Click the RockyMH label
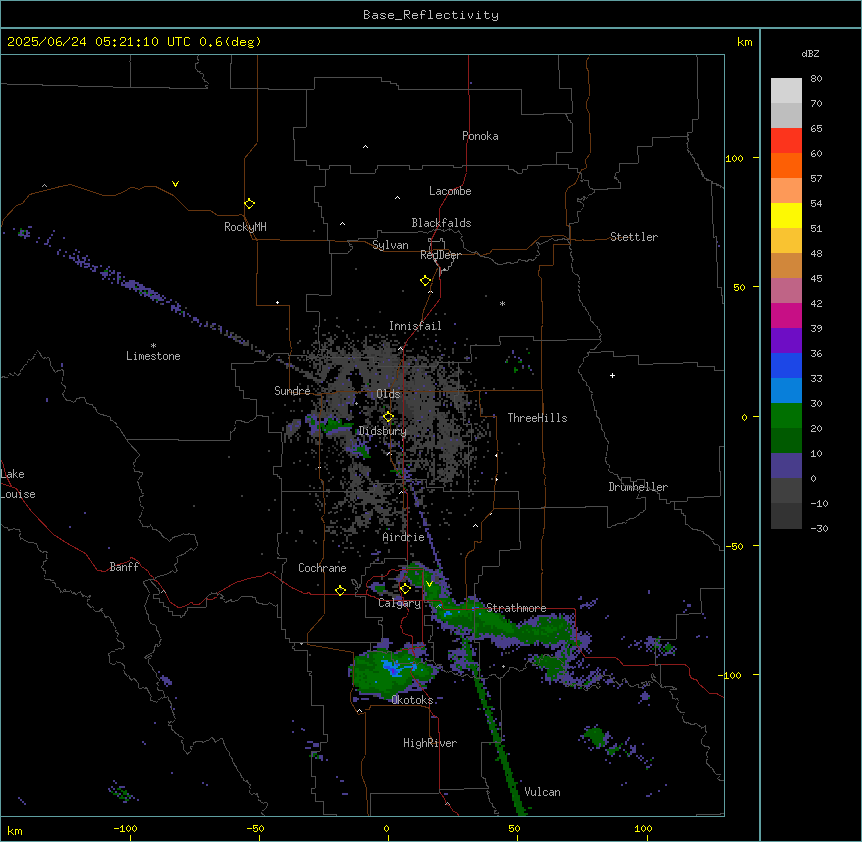The image size is (862, 842). pos(245,227)
